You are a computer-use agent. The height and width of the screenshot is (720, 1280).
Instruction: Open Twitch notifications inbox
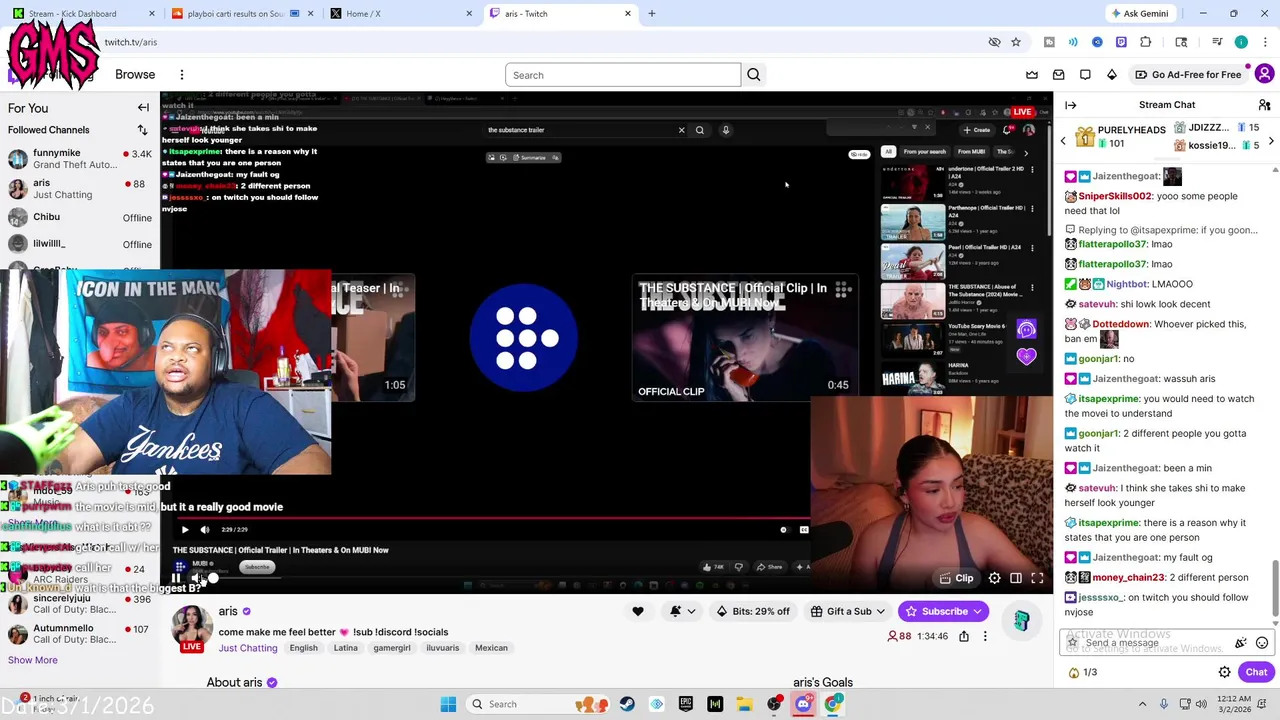click(1059, 75)
